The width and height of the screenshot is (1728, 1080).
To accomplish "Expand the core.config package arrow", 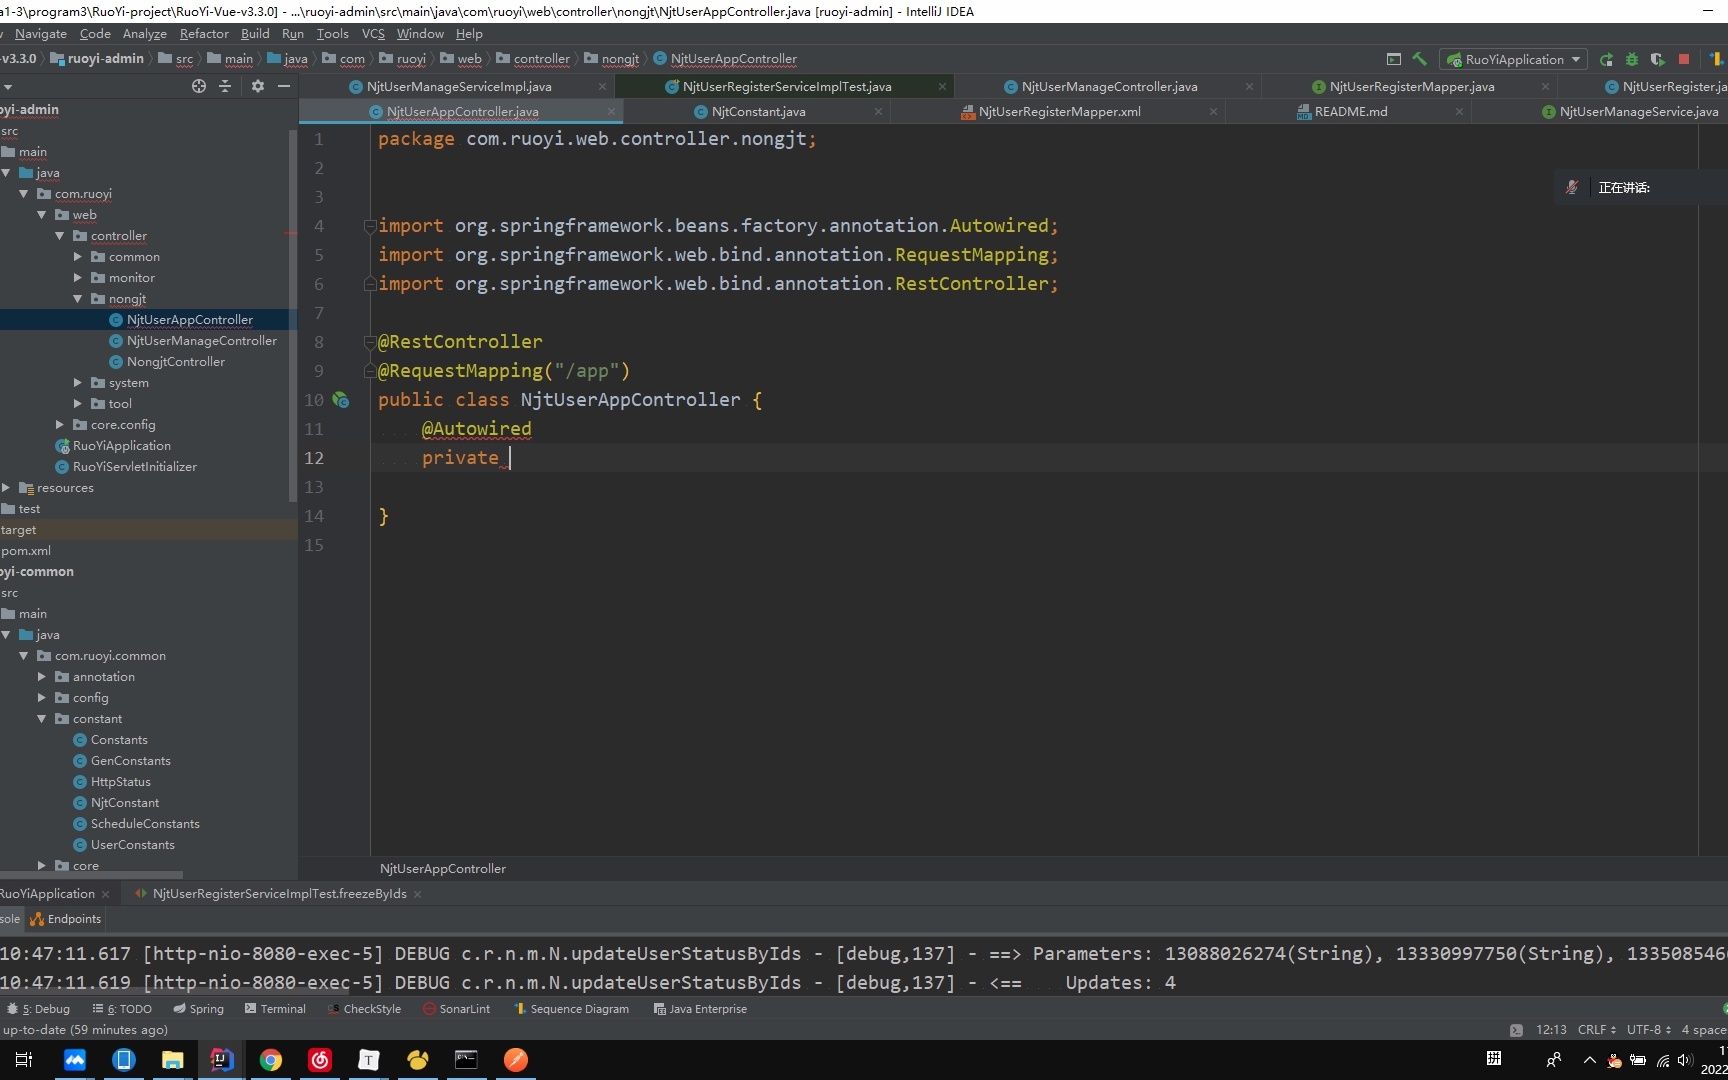I will pos(60,425).
